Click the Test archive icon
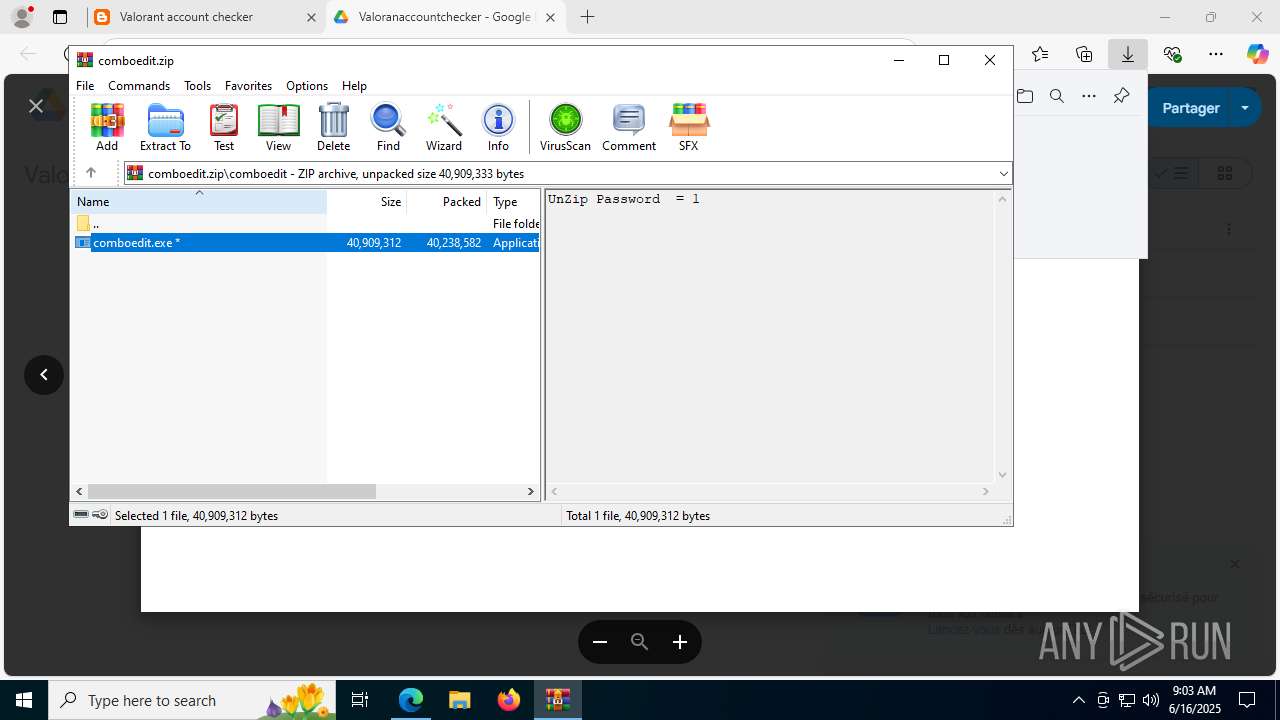Viewport: 1280px width, 720px height. pyautogui.click(x=224, y=127)
